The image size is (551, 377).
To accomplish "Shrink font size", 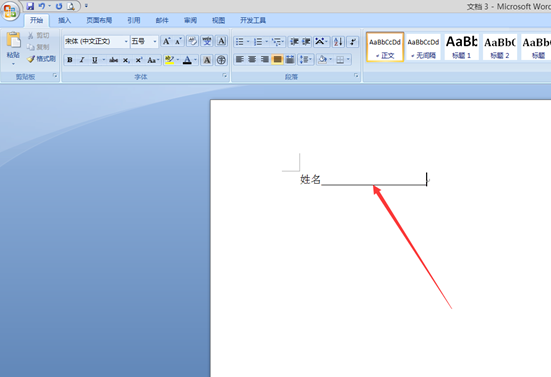I will click(x=178, y=41).
